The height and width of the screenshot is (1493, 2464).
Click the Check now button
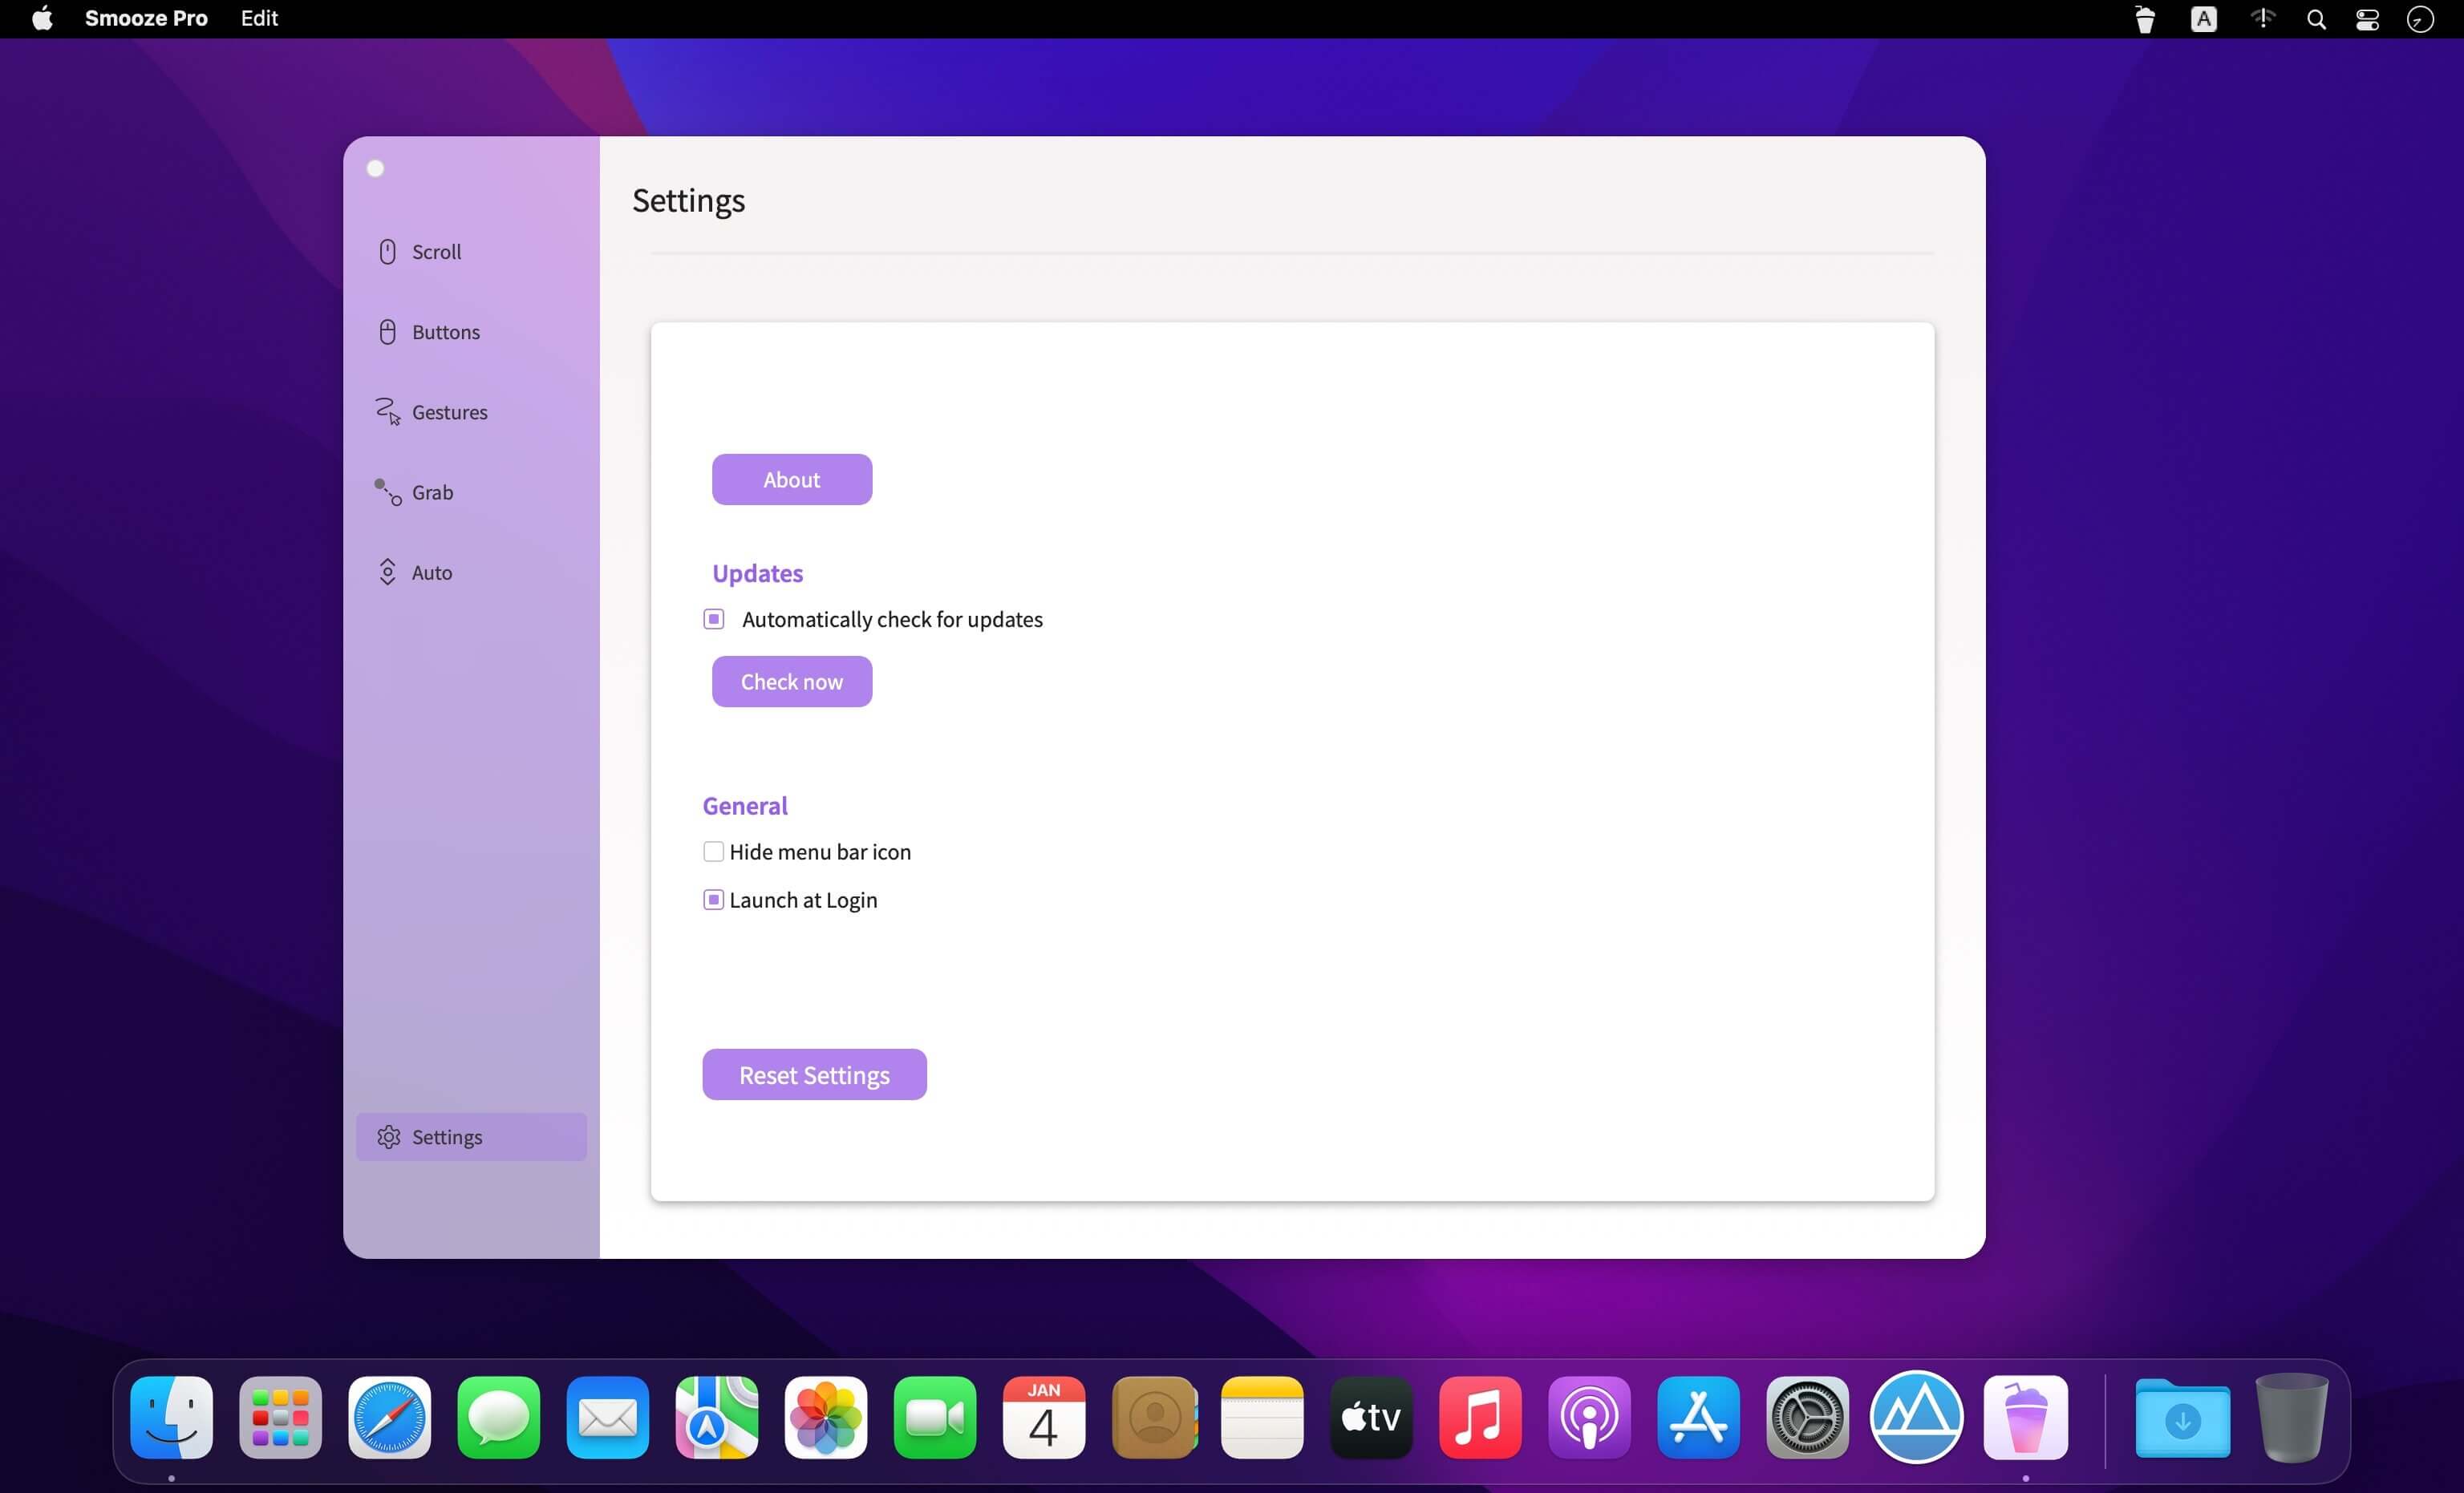[791, 681]
